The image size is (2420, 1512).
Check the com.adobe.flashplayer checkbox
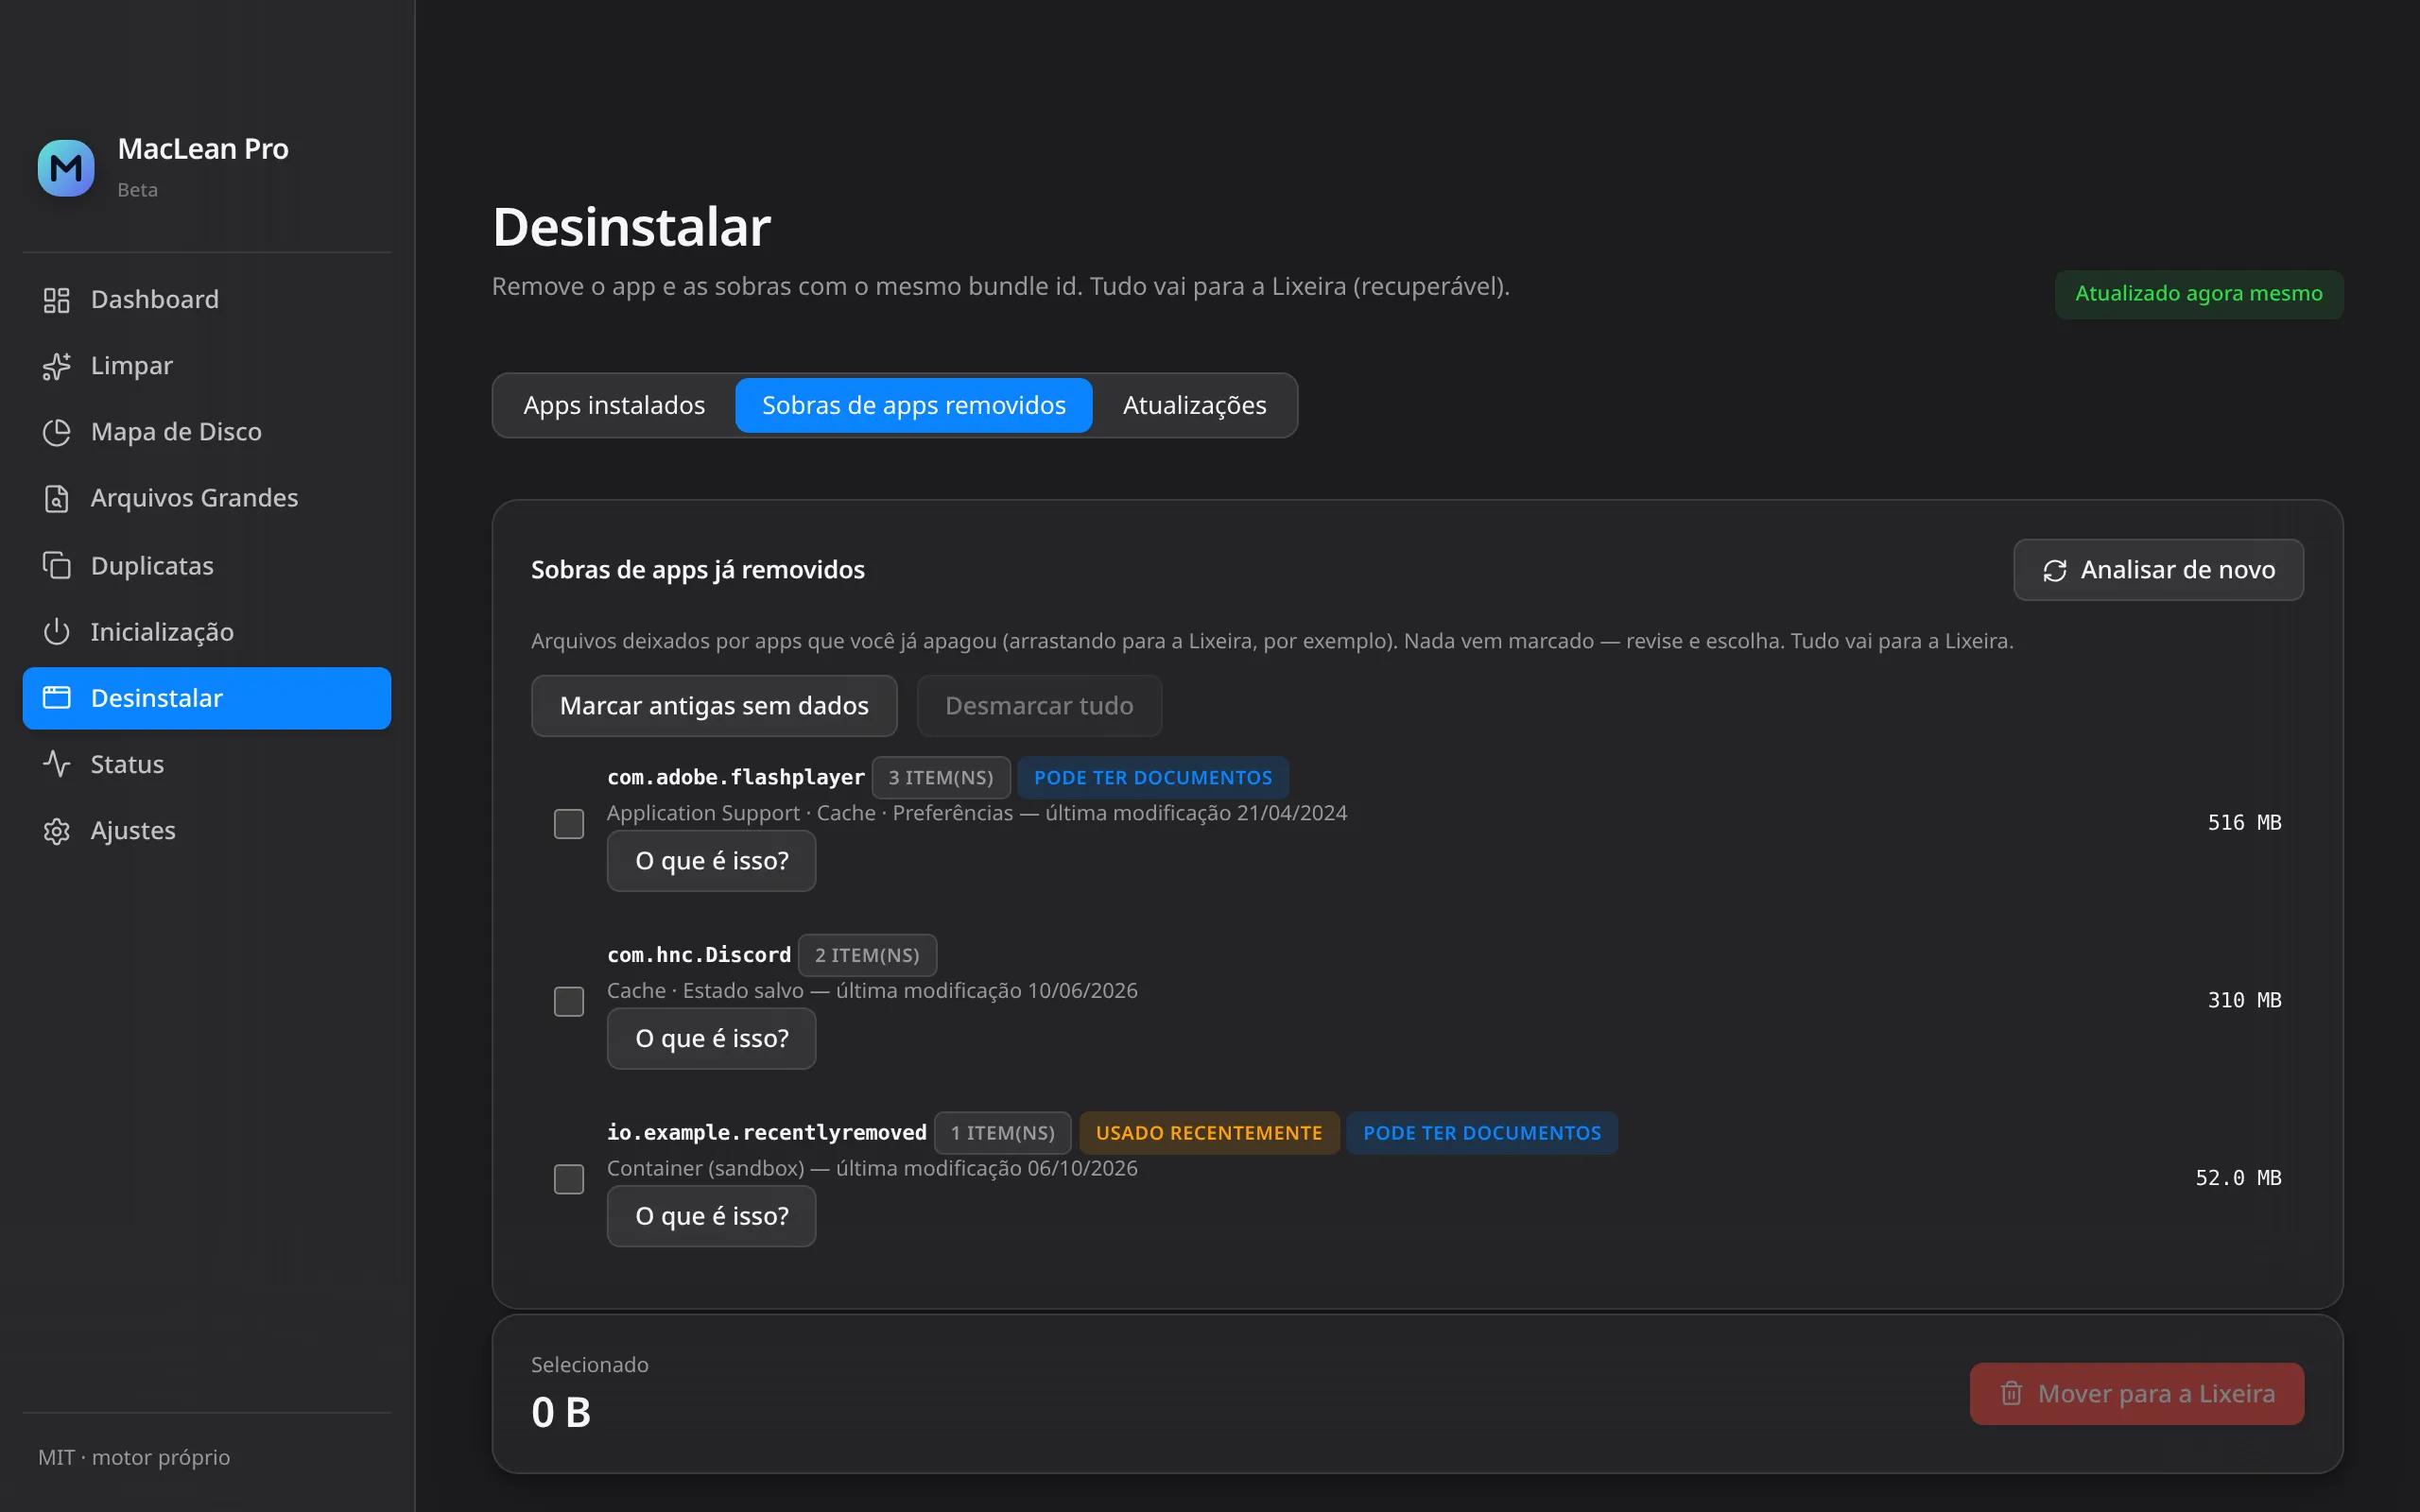point(569,824)
